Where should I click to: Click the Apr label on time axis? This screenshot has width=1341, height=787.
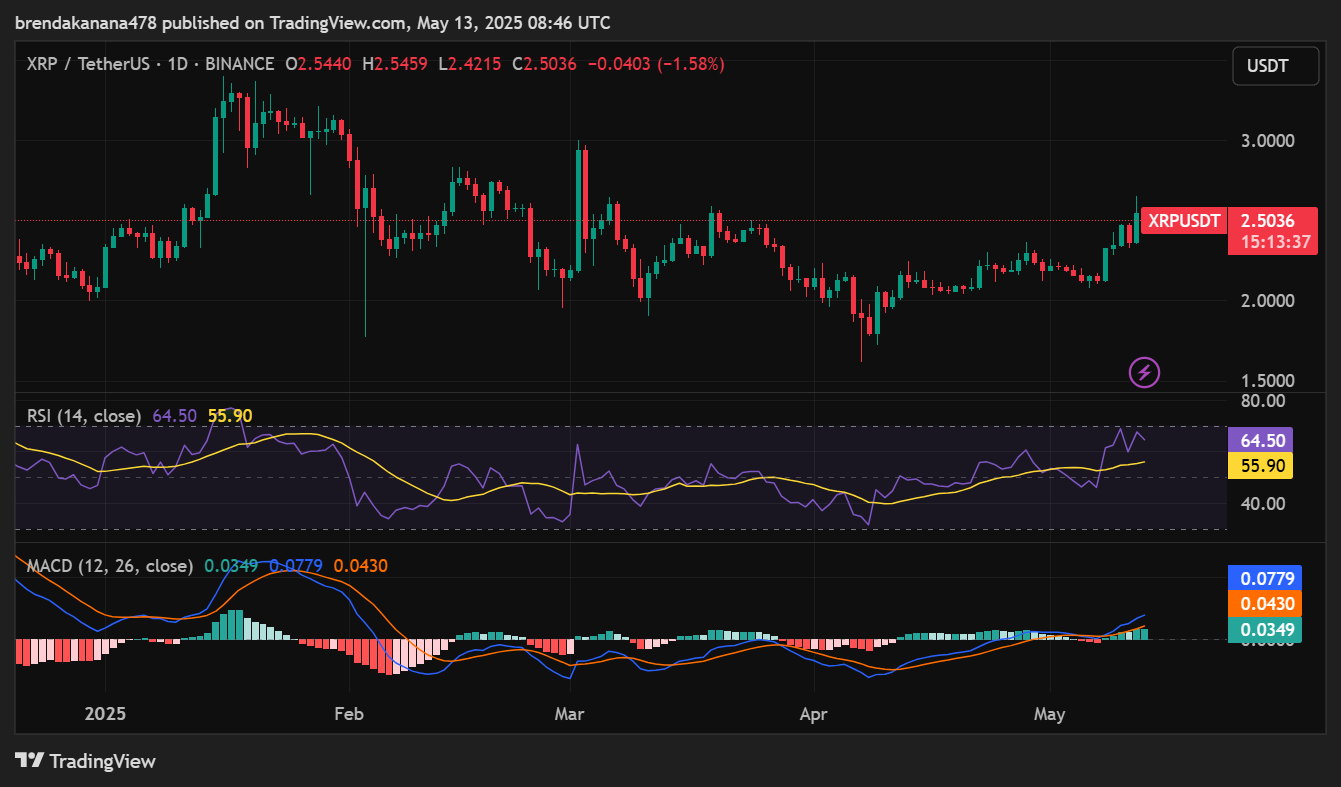(x=812, y=714)
